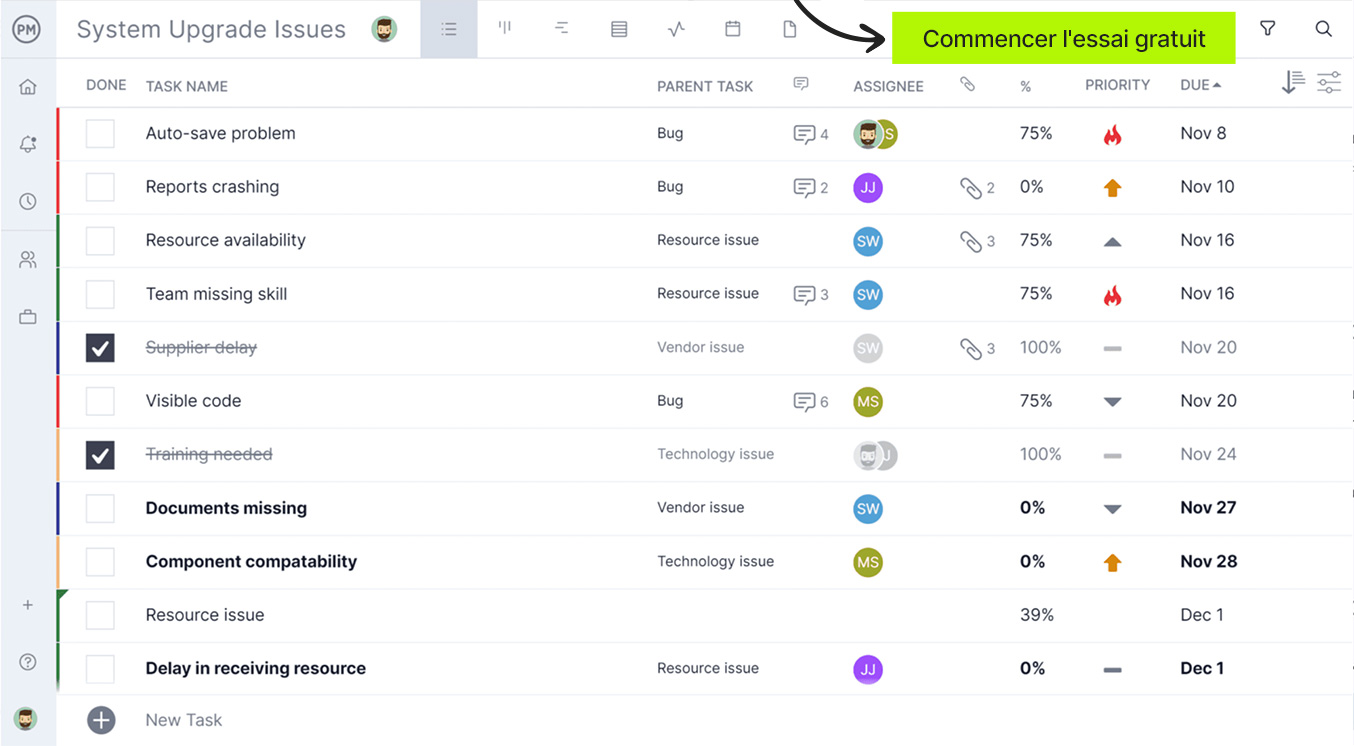1354x746 pixels.
Task: Uncheck the Supplier delay checkbox
Action: (100, 348)
